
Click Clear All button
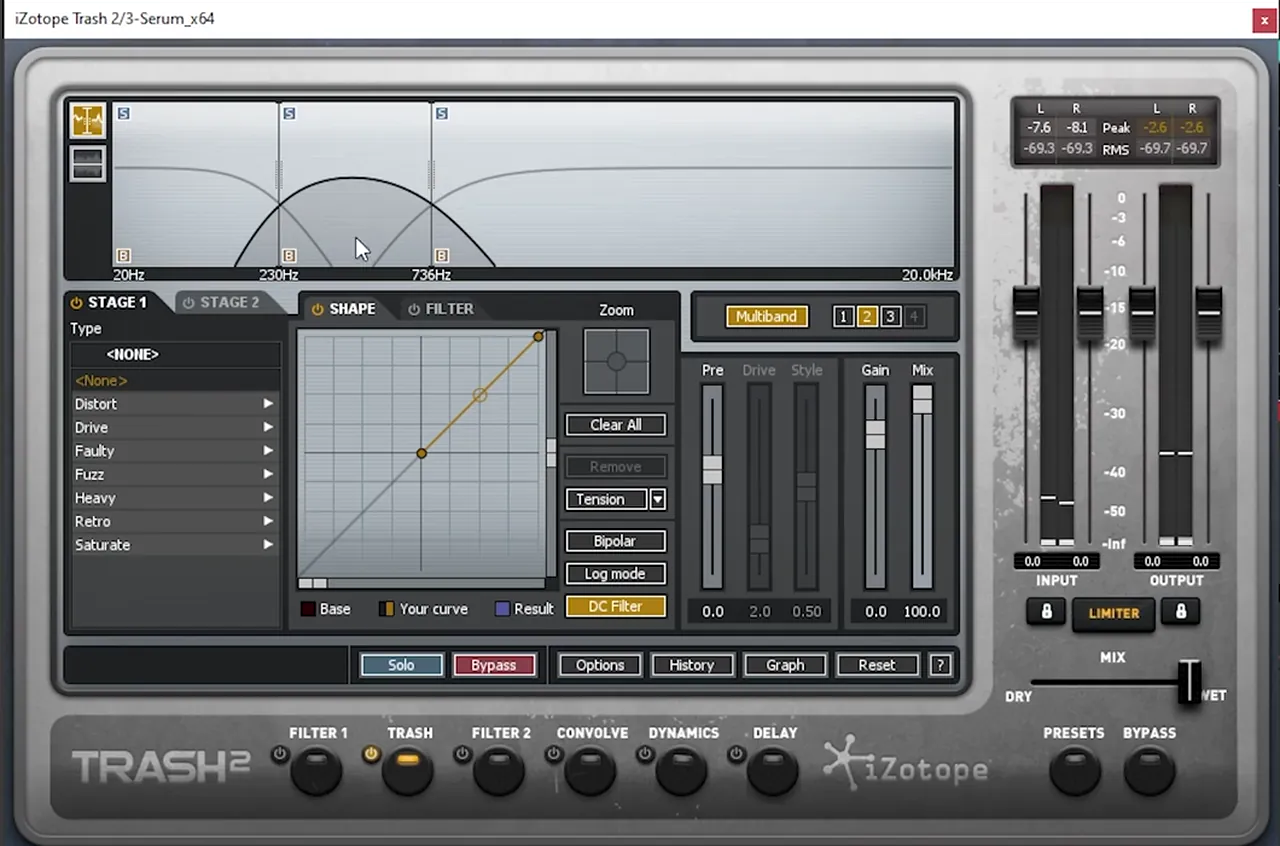click(x=616, y=425)
